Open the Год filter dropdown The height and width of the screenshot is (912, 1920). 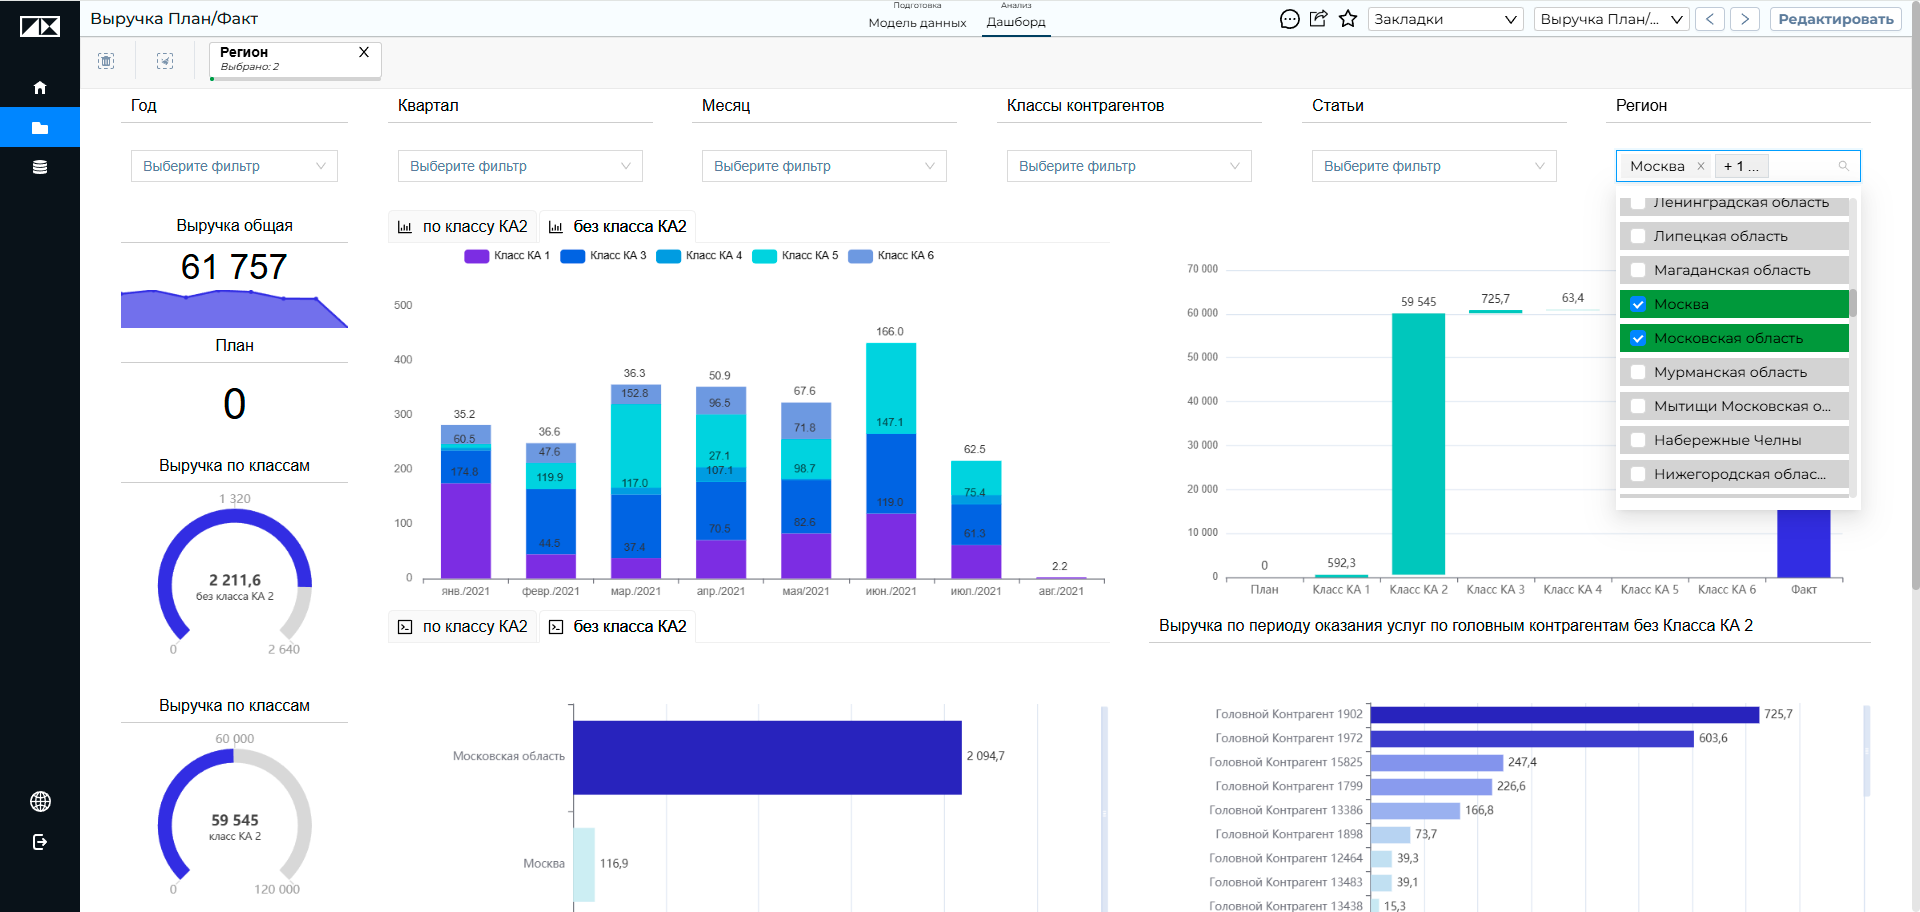[234, 166]
